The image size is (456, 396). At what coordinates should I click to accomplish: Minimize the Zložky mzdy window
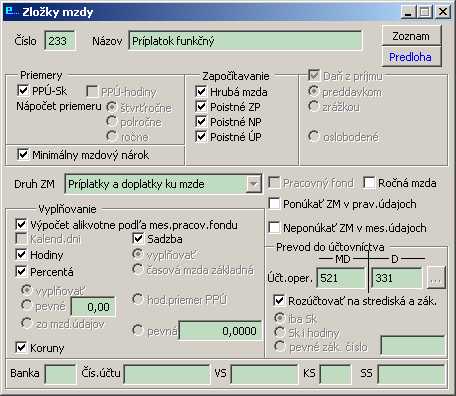(409, 12)
